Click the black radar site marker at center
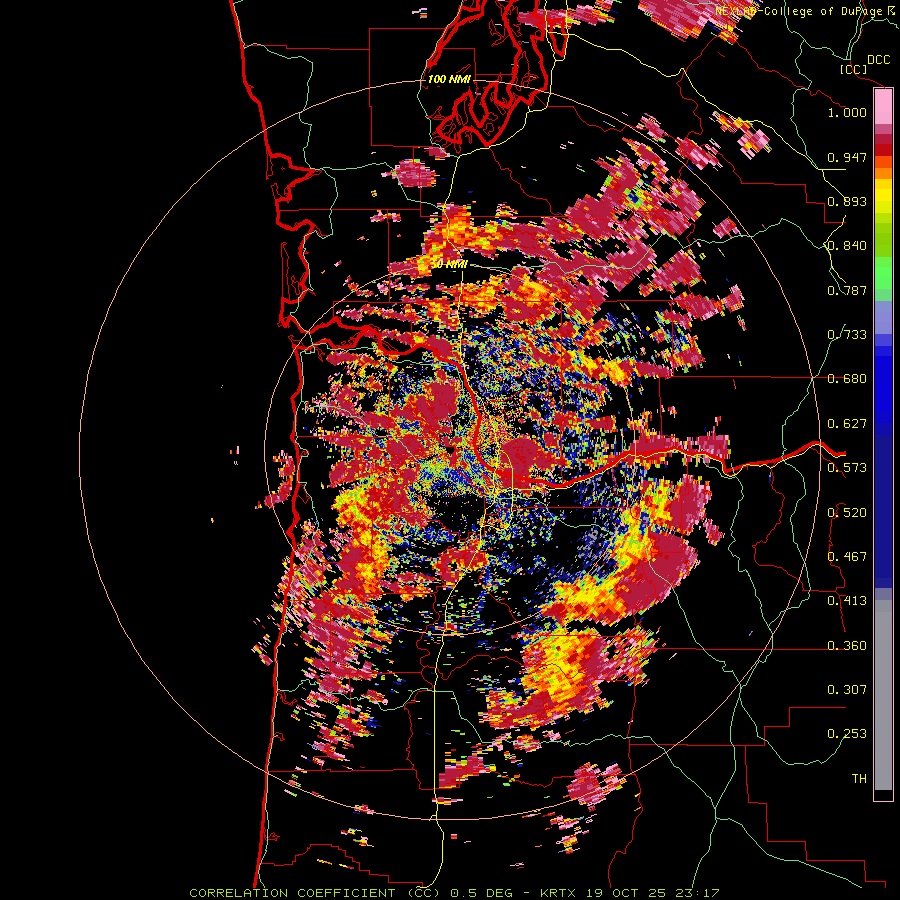 (x=451, y=451)
